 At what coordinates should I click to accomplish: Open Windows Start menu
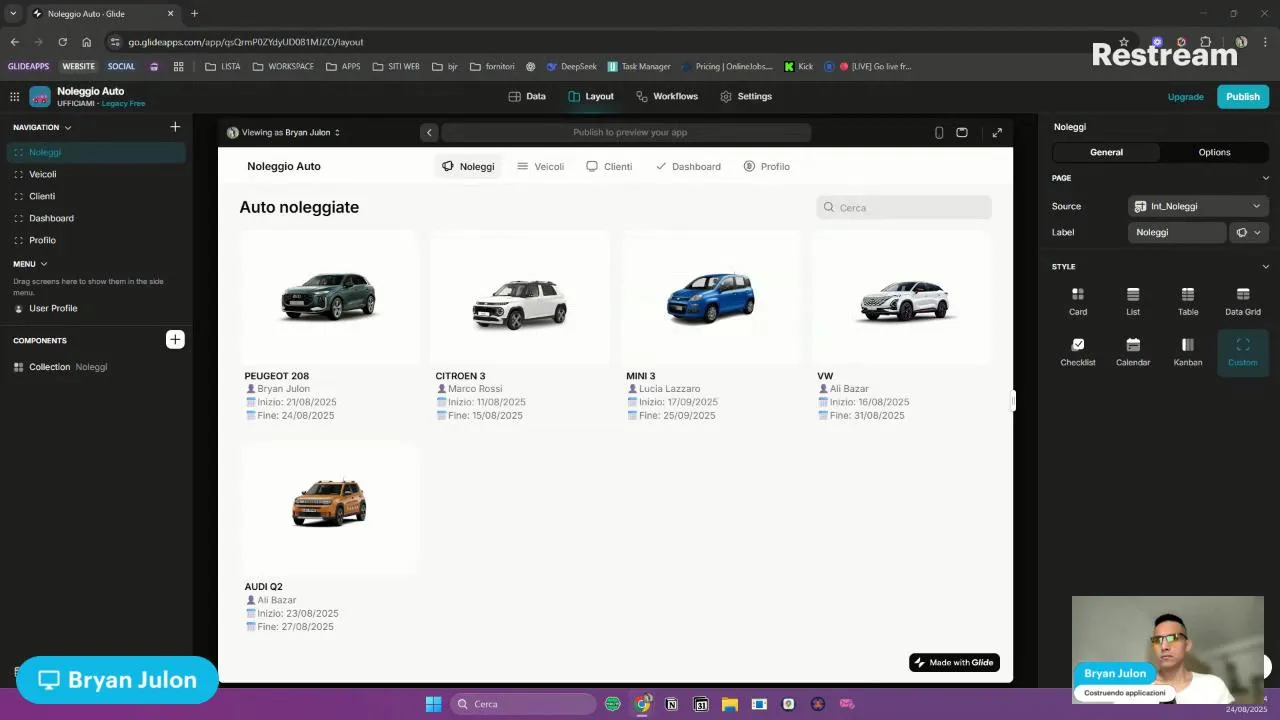[433, 704]
